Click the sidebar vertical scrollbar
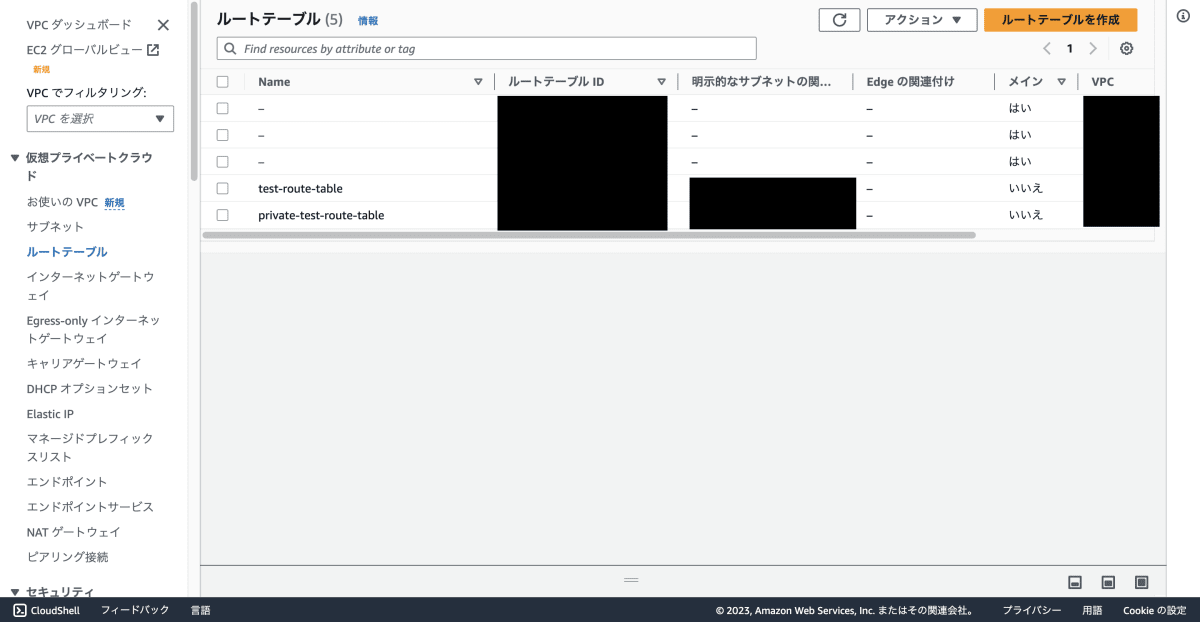Viewport: 1200px width, 622px height. click(x=193, y=90)
